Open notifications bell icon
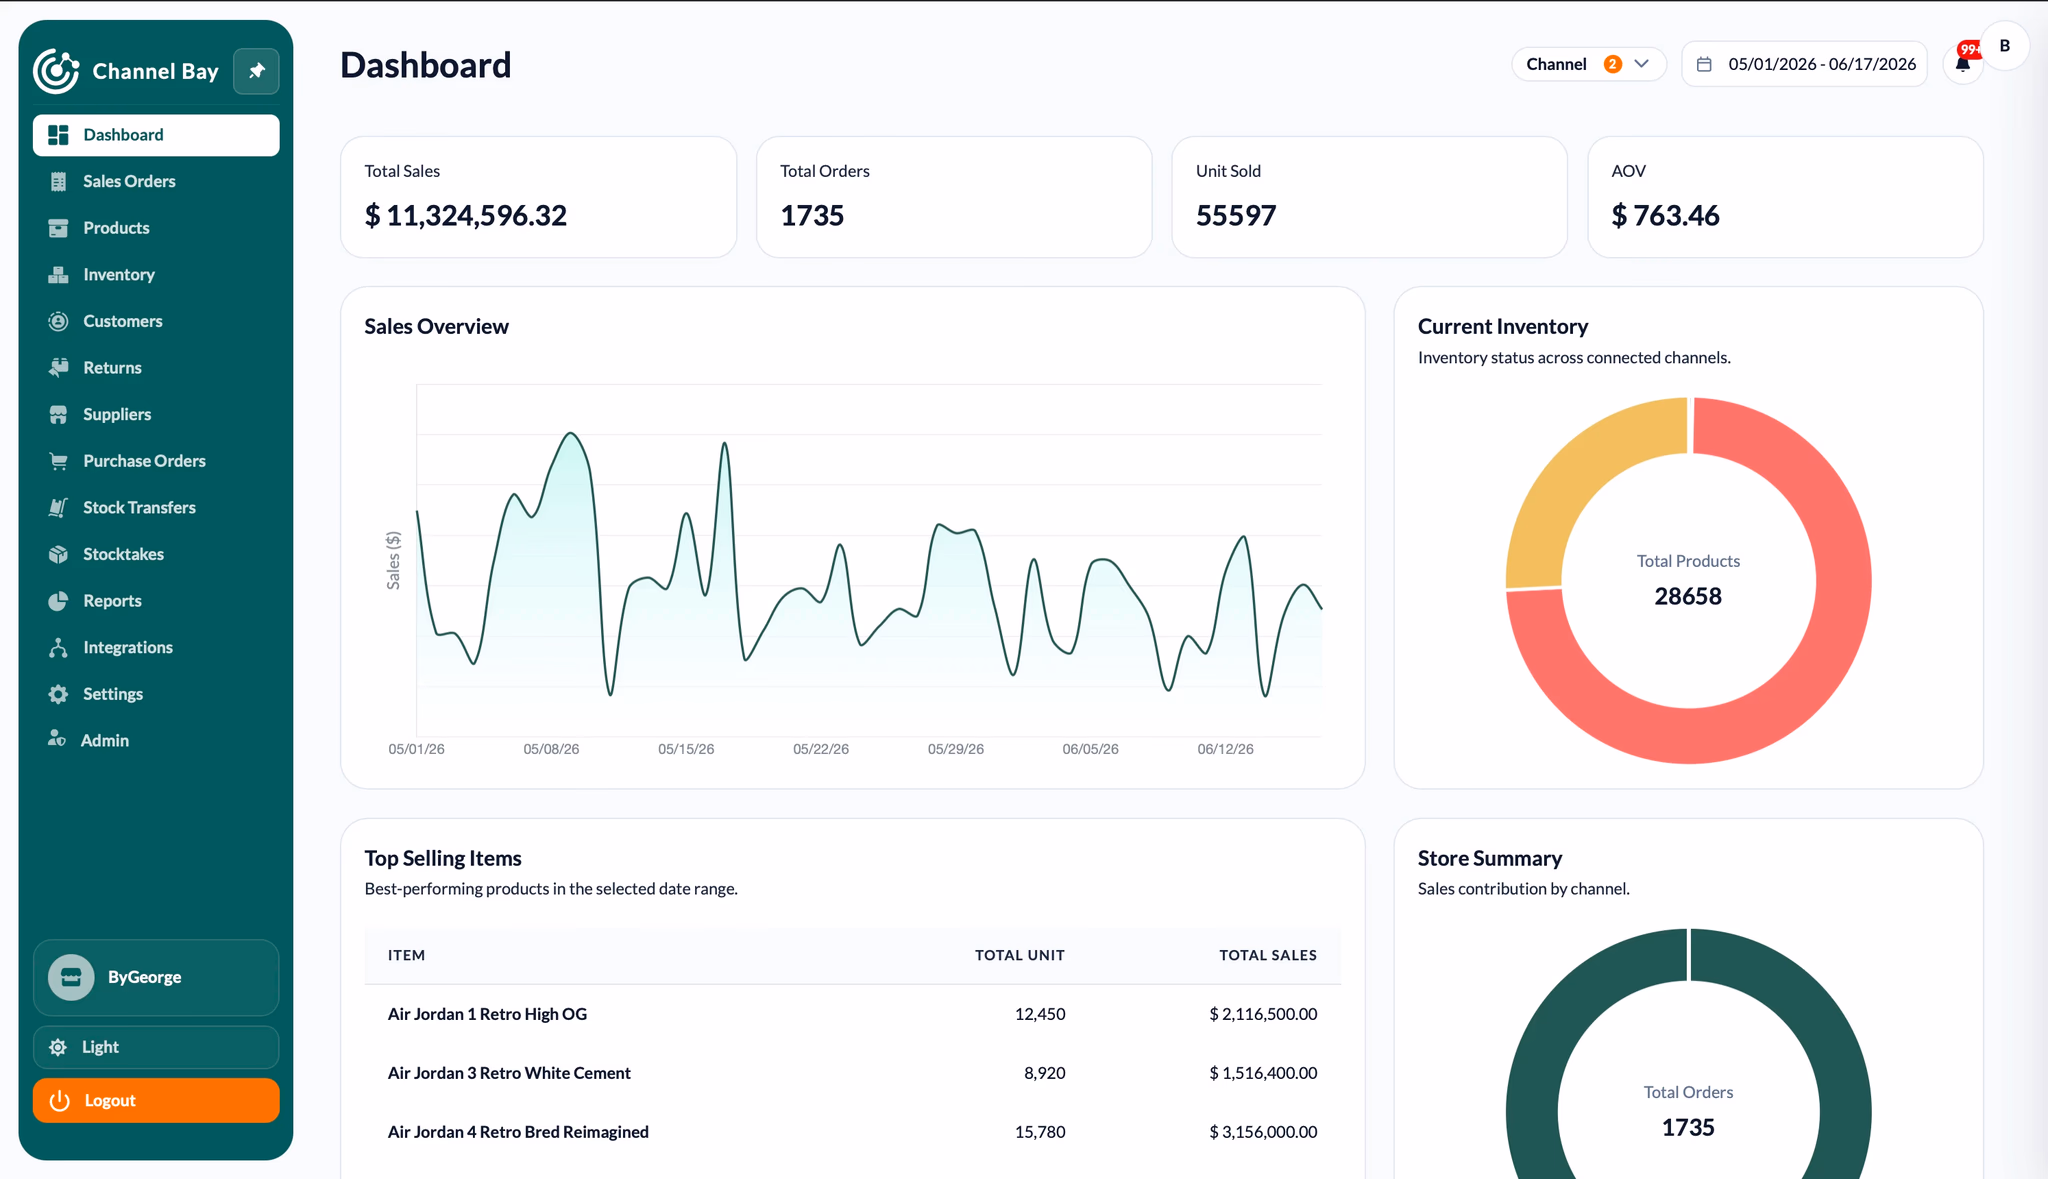Image resolution: width=2048 pixels, height=1179 pixels. coord(1962,65)
